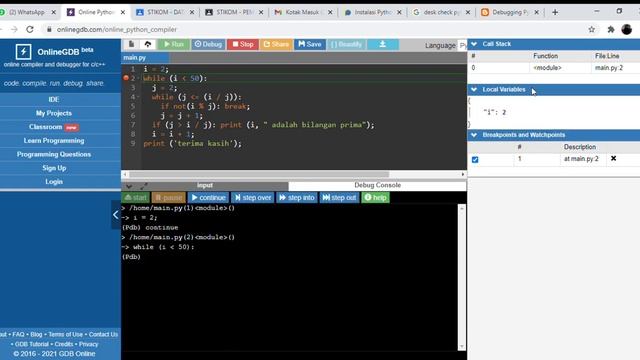Select the <module> call stack entry

coord(547,68)
